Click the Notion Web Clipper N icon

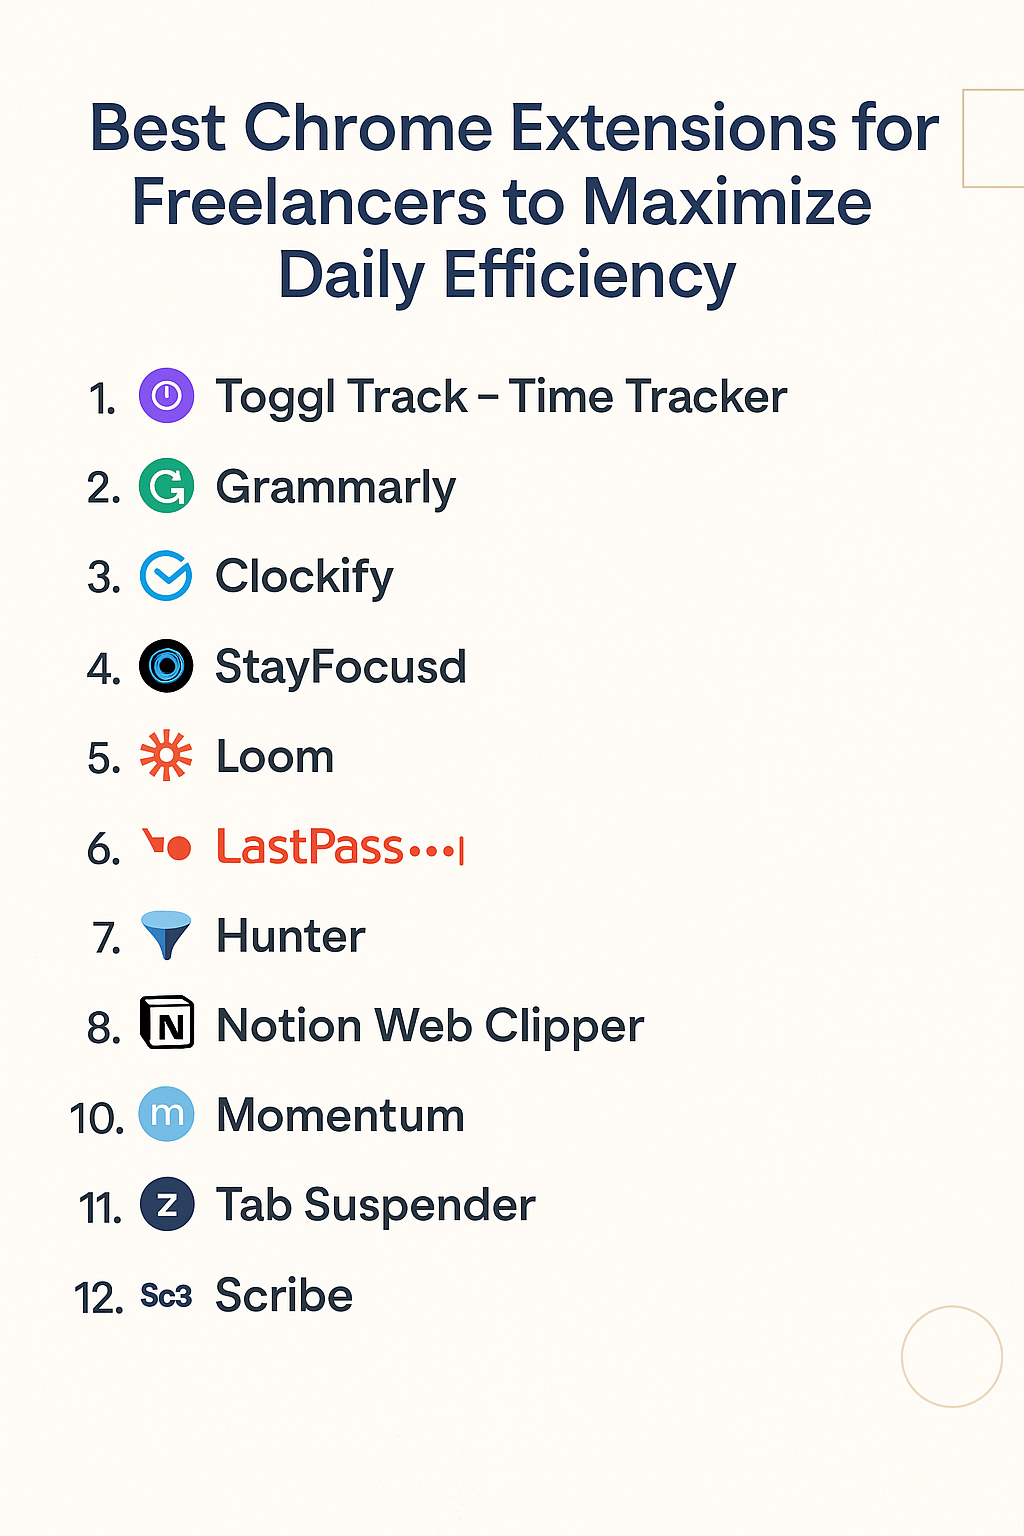click(x=166, y=1024)
